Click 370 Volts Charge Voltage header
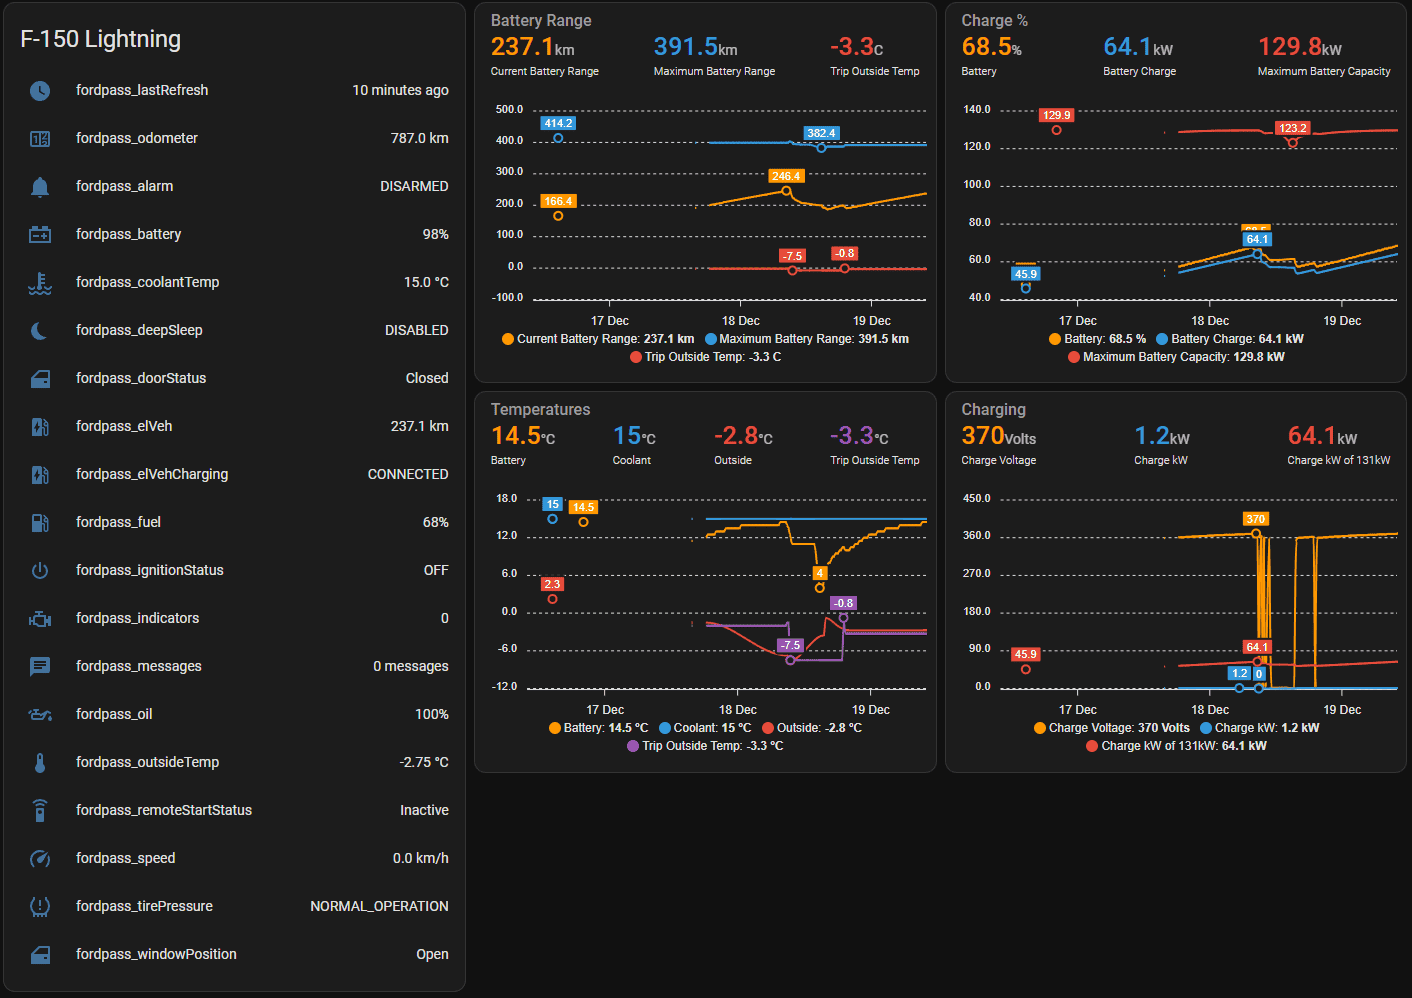Image resolution: width=1412 pixels, height=998 pixels. 999,436
